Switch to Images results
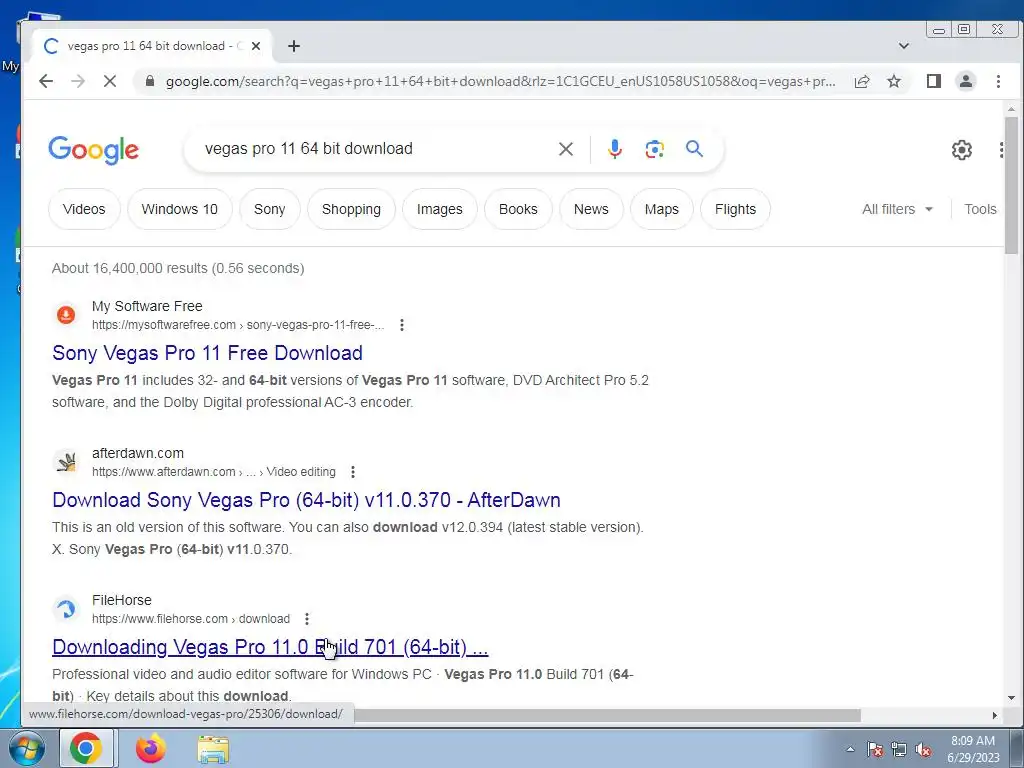The height and width of the screenshot is (768, 1024). pos(440,209)
